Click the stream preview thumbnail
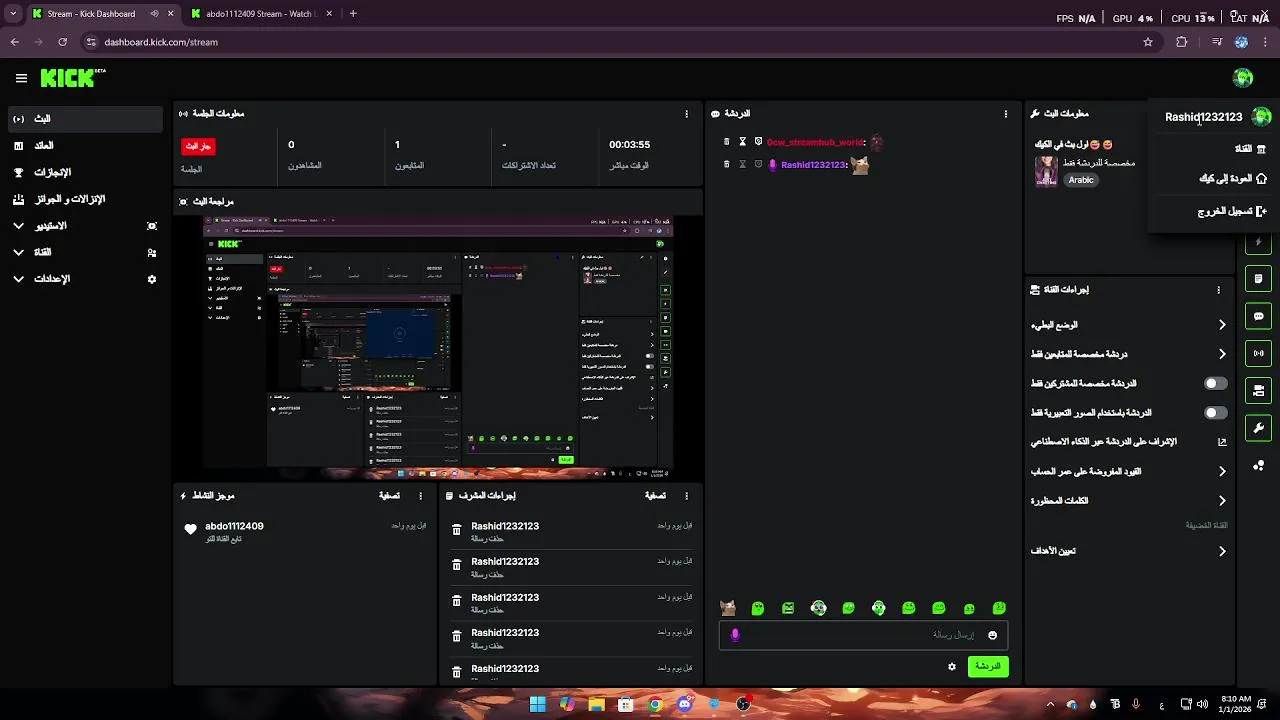Screen dimensions: 1280x720 coord(438,347)
